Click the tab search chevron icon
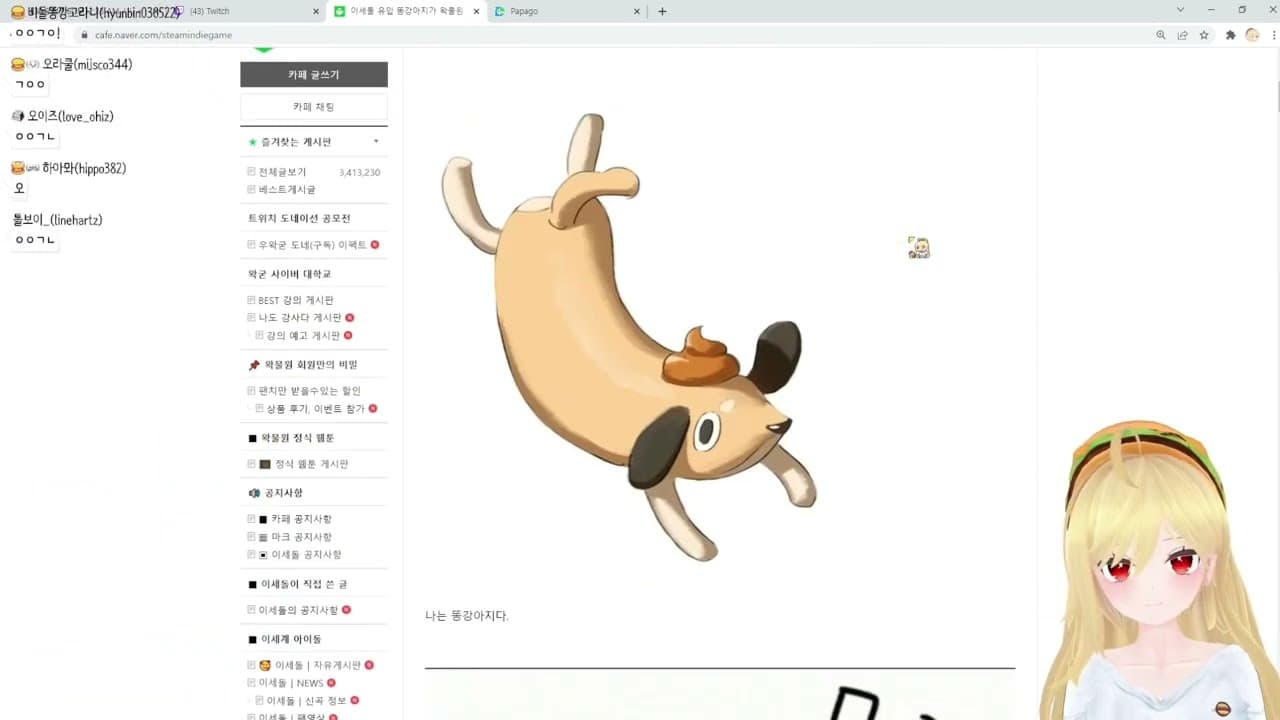This screenshot has width=1280, height=720. (x=1181, y=10)
